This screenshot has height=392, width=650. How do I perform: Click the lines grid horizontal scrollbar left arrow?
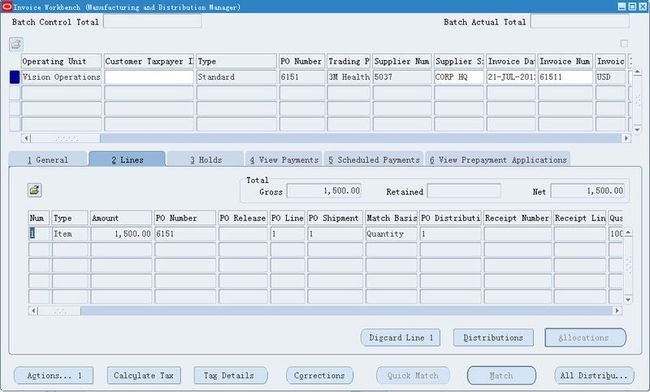(34, 310)
